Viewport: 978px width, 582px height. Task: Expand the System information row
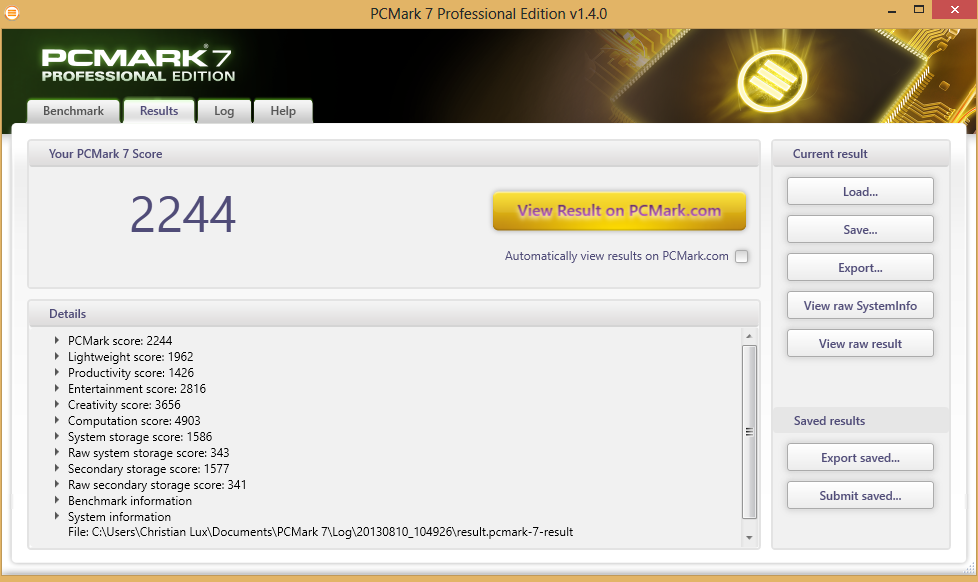click(57, 517)
